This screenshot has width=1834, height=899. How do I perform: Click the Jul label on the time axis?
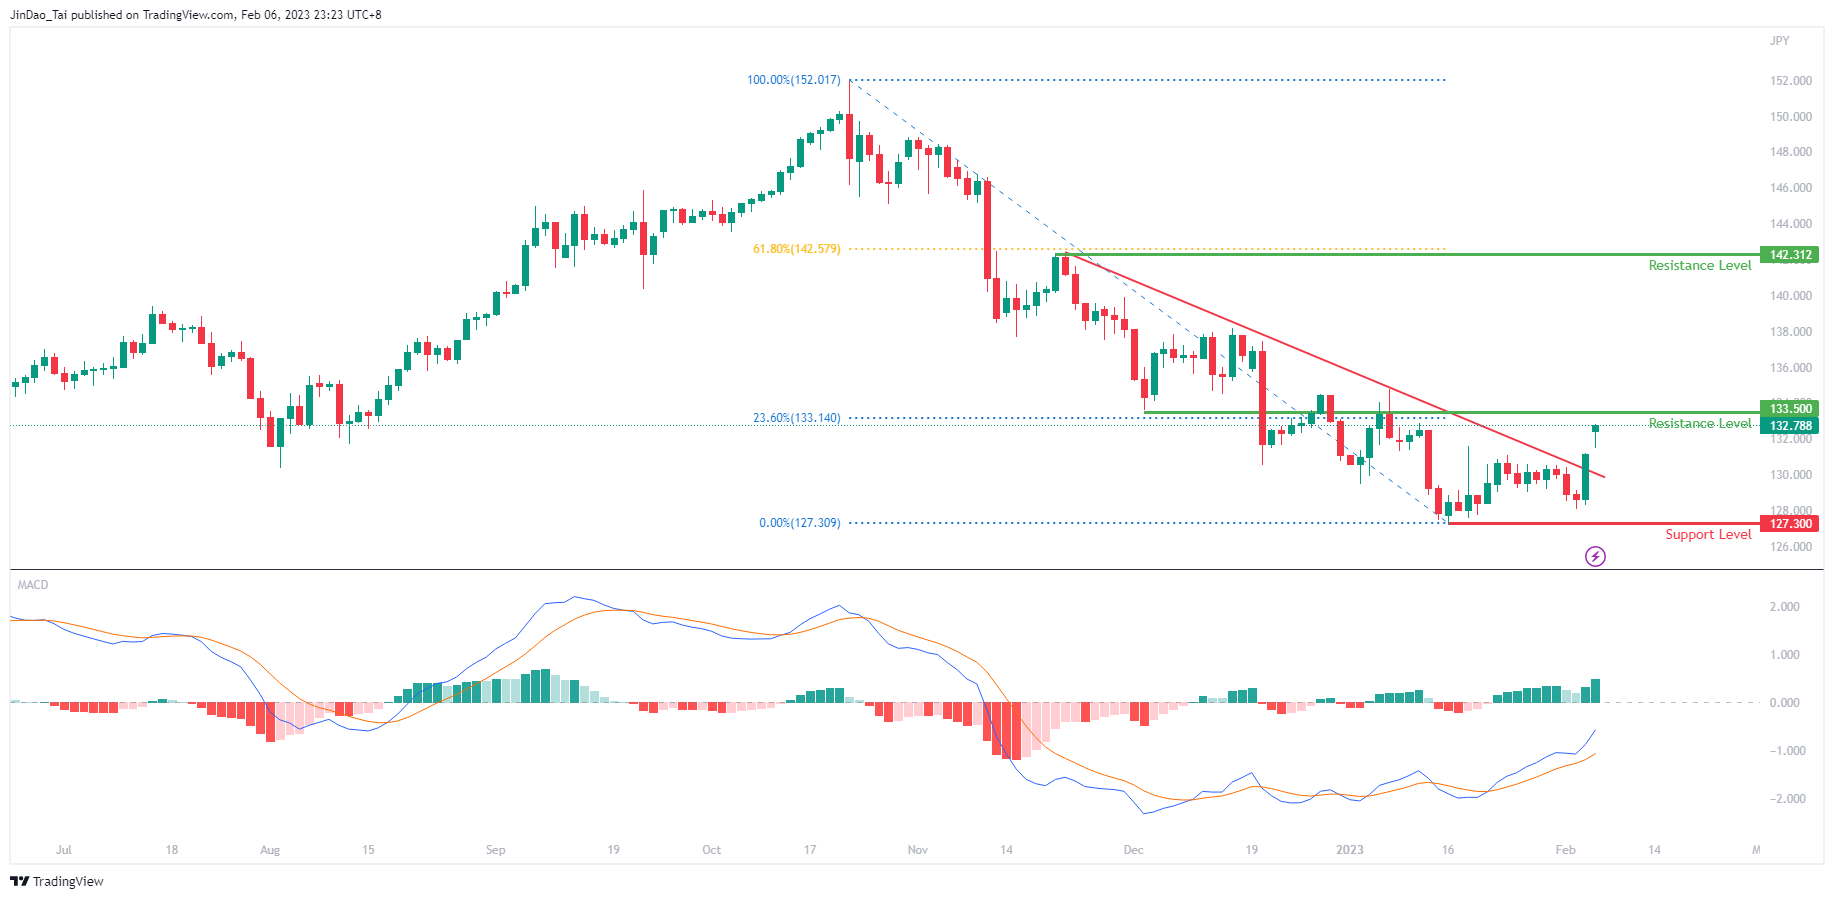point(64,850)
